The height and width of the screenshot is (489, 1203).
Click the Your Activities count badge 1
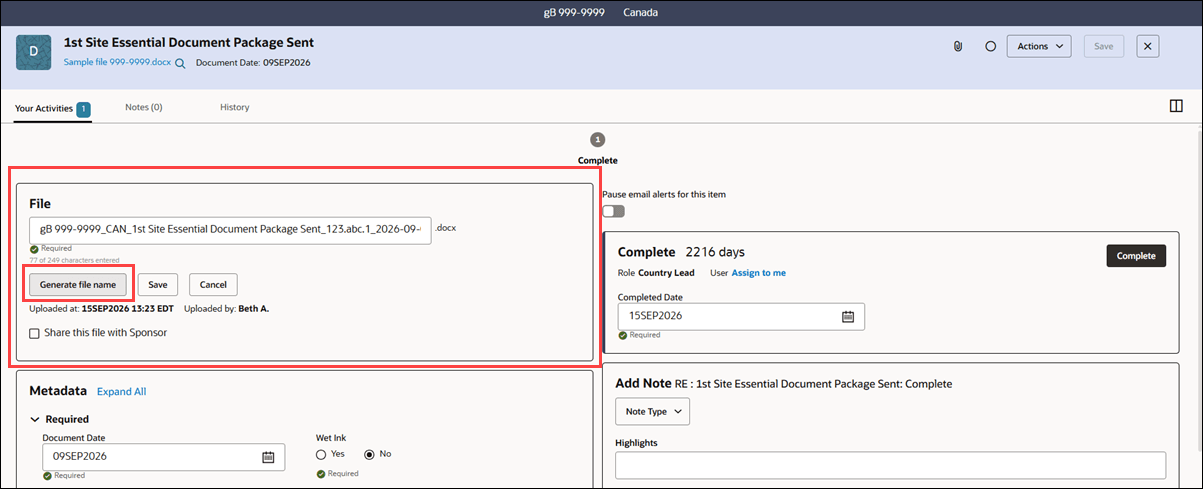click(84, 108)
